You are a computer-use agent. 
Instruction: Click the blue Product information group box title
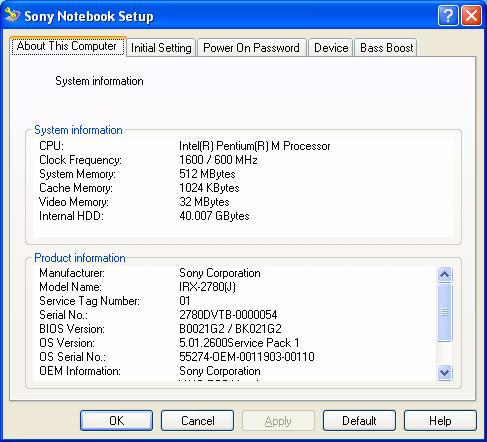(x=80, y=258)
